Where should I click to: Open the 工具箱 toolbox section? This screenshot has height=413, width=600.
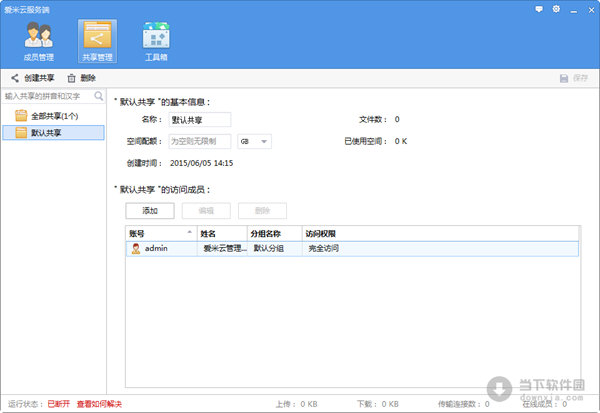156,41
